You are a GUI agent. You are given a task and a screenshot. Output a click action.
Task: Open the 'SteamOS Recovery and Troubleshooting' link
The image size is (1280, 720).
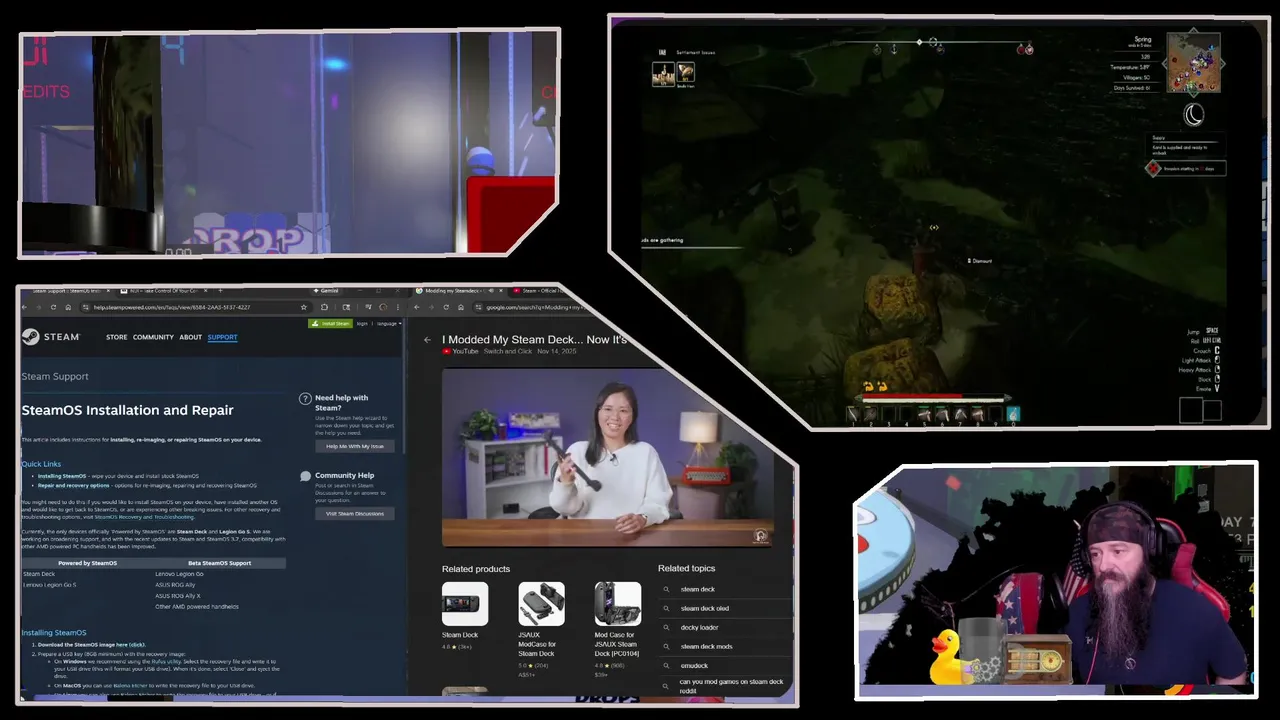tap(144, 517)
